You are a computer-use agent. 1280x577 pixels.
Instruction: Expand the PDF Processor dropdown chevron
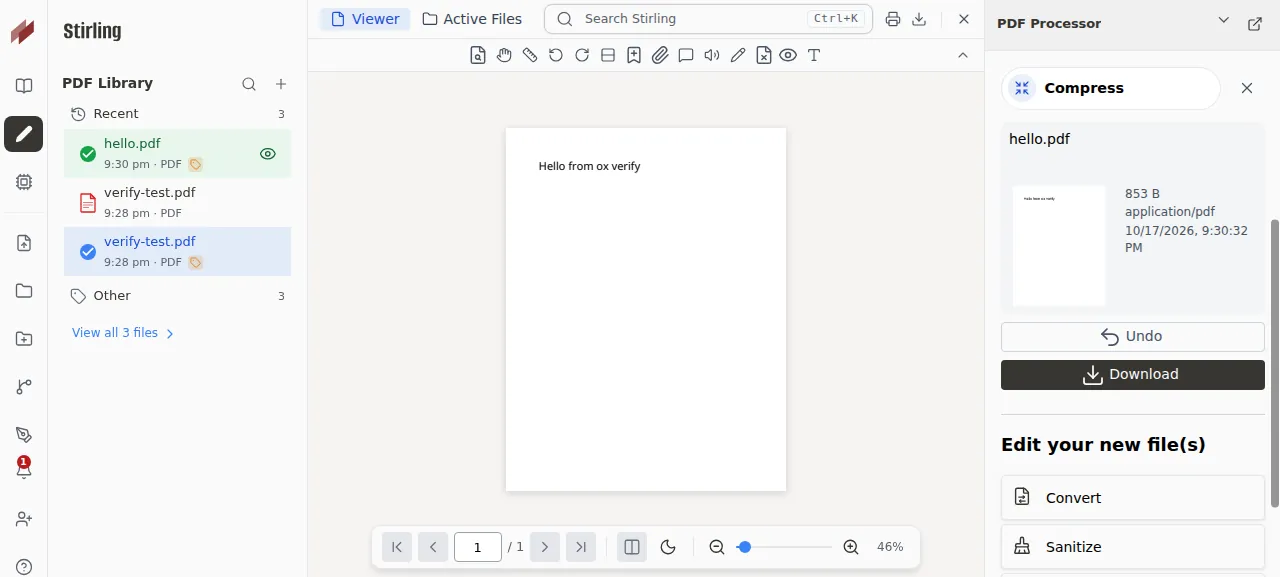[1224, 20]
